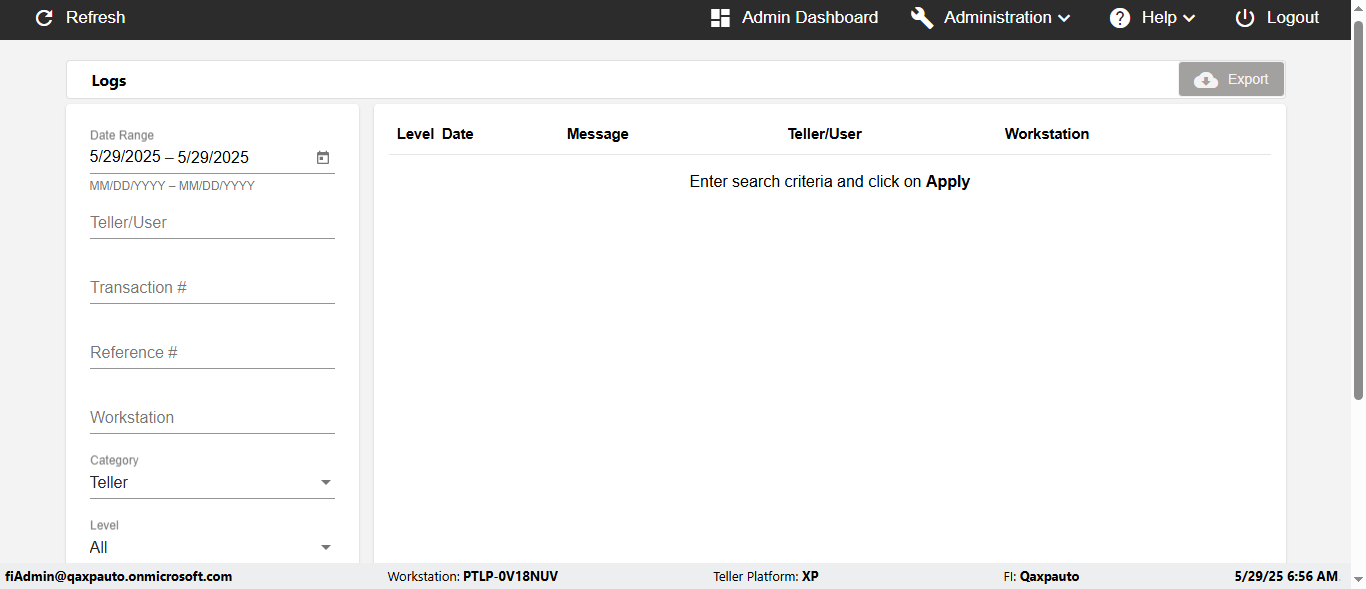The width and height of the screenshot is (1366, 589).
Task: Open the Category dropdown showing Teller
Action: [x=212, y=482]
